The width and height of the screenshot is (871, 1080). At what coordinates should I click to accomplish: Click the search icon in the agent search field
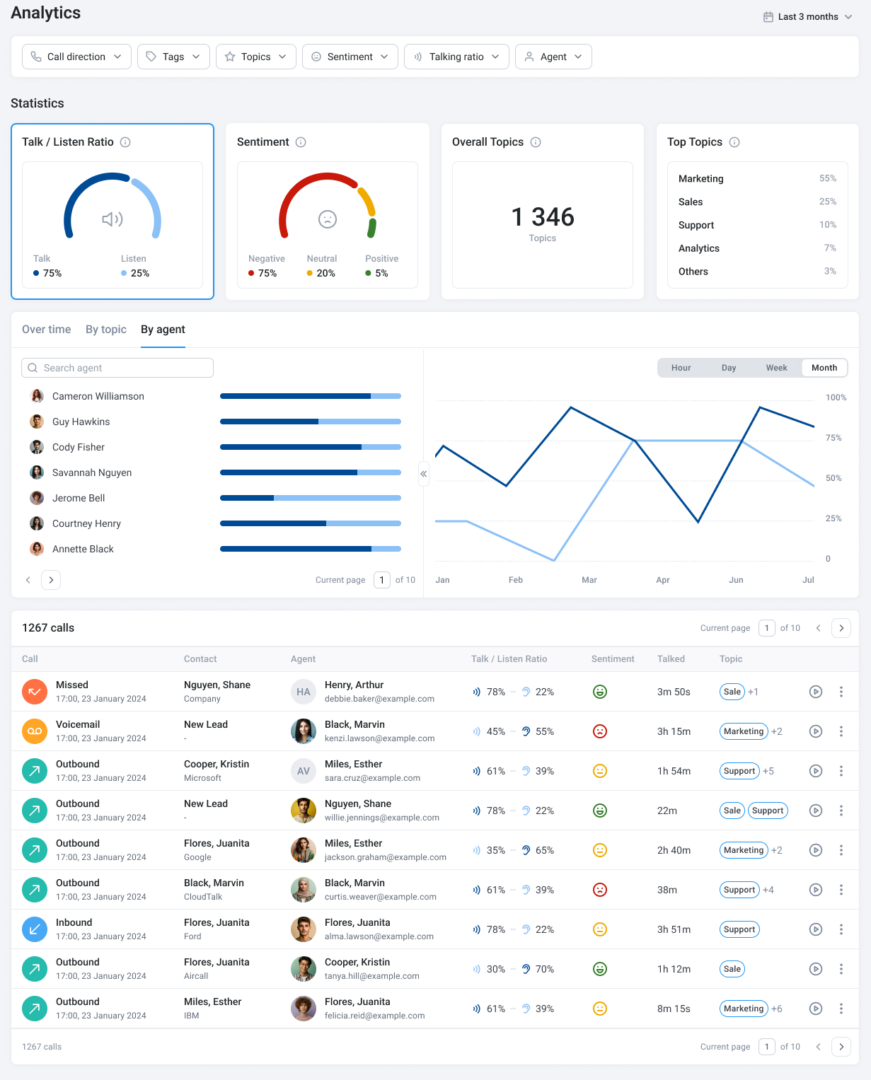coord(33,368)
